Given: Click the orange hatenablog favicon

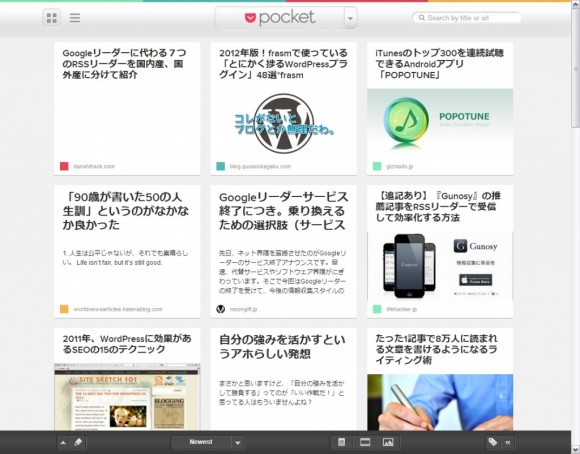Looking at the screenshot, I should [x=64, y=309].
